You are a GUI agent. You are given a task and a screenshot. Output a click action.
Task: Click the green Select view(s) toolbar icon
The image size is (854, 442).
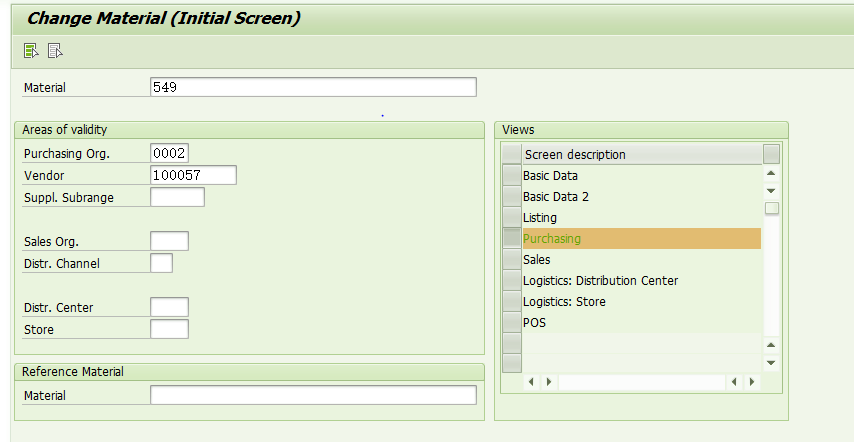(x=31, y=51)
